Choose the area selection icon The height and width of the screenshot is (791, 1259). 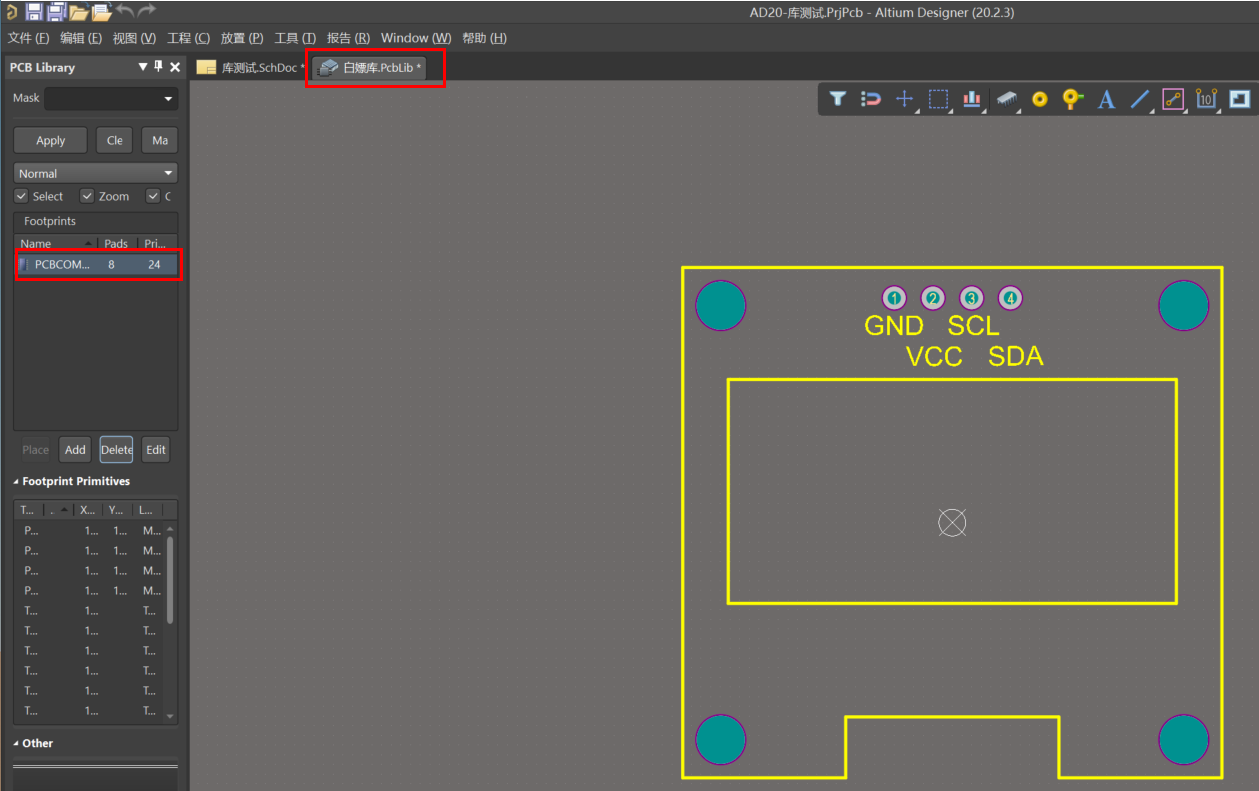[938, 99]
